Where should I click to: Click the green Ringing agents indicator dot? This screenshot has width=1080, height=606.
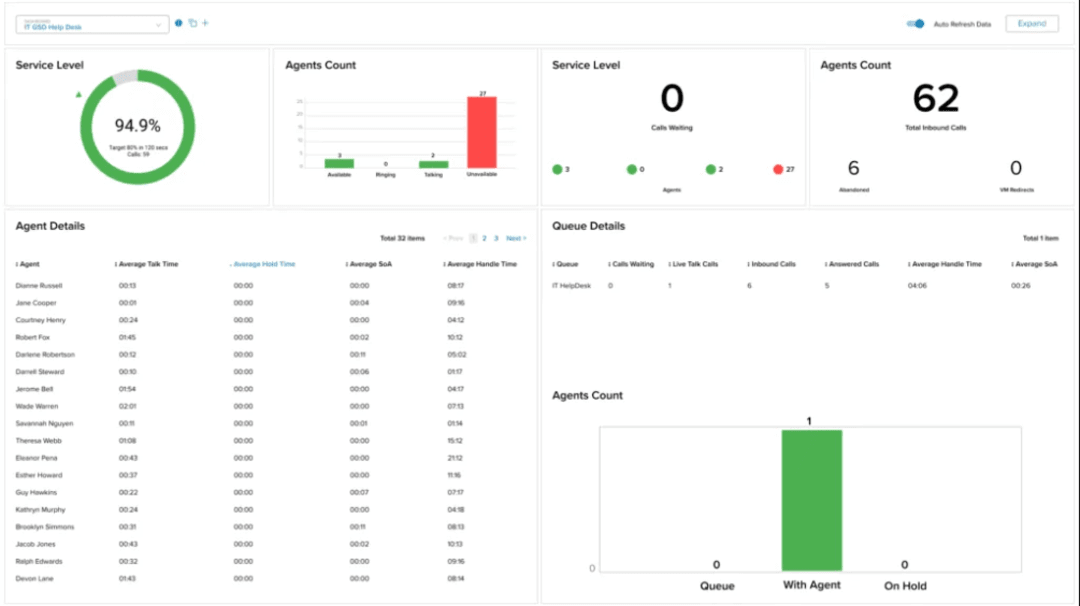coord(634,169)
